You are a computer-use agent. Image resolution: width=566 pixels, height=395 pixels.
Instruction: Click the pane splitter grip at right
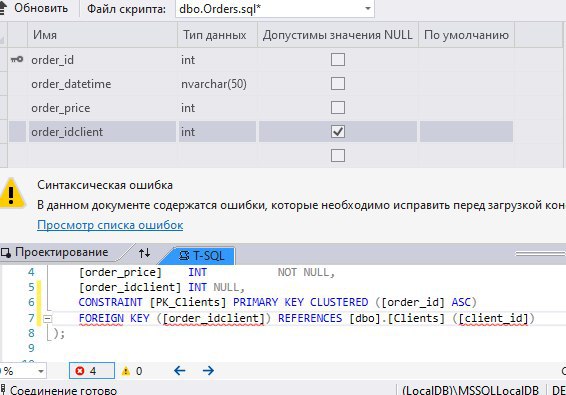coord(540,254)
